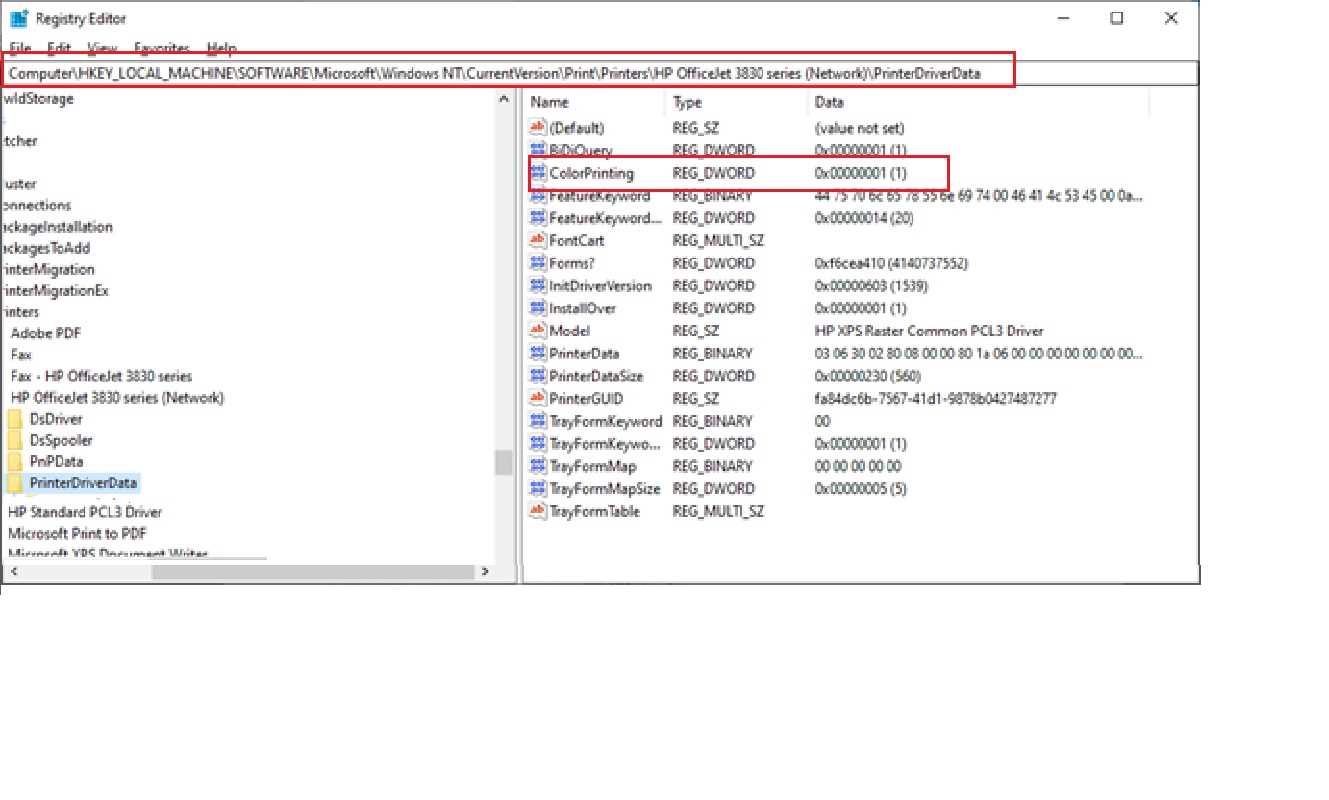
Task: Open the Favorites menu
Action: 162,48
